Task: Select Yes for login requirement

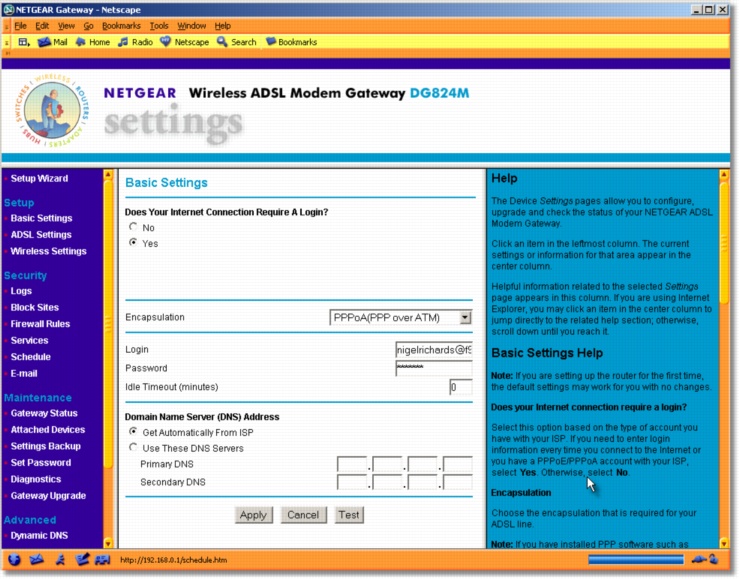Action: click(x=133, y=242)
